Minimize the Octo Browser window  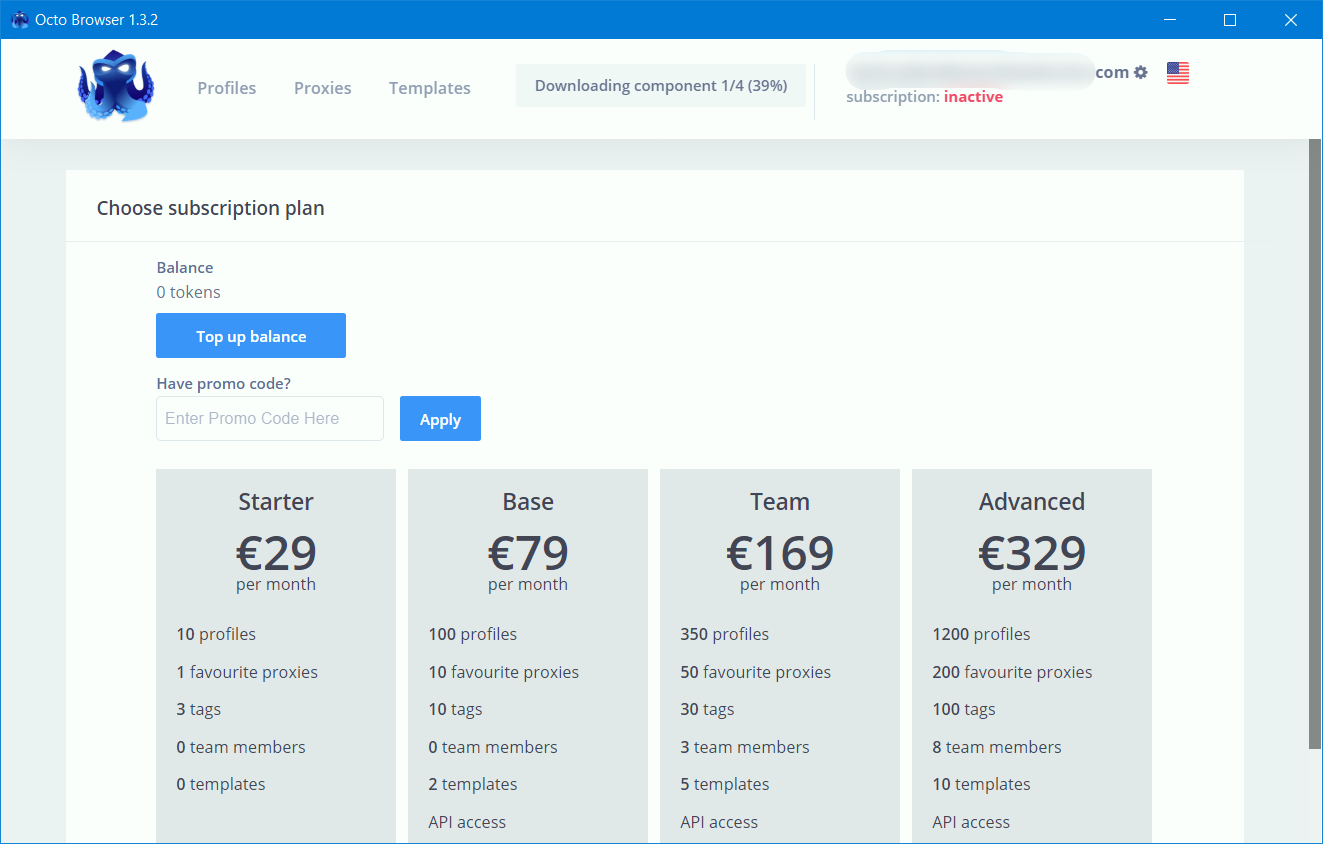tap(1171, 20)
